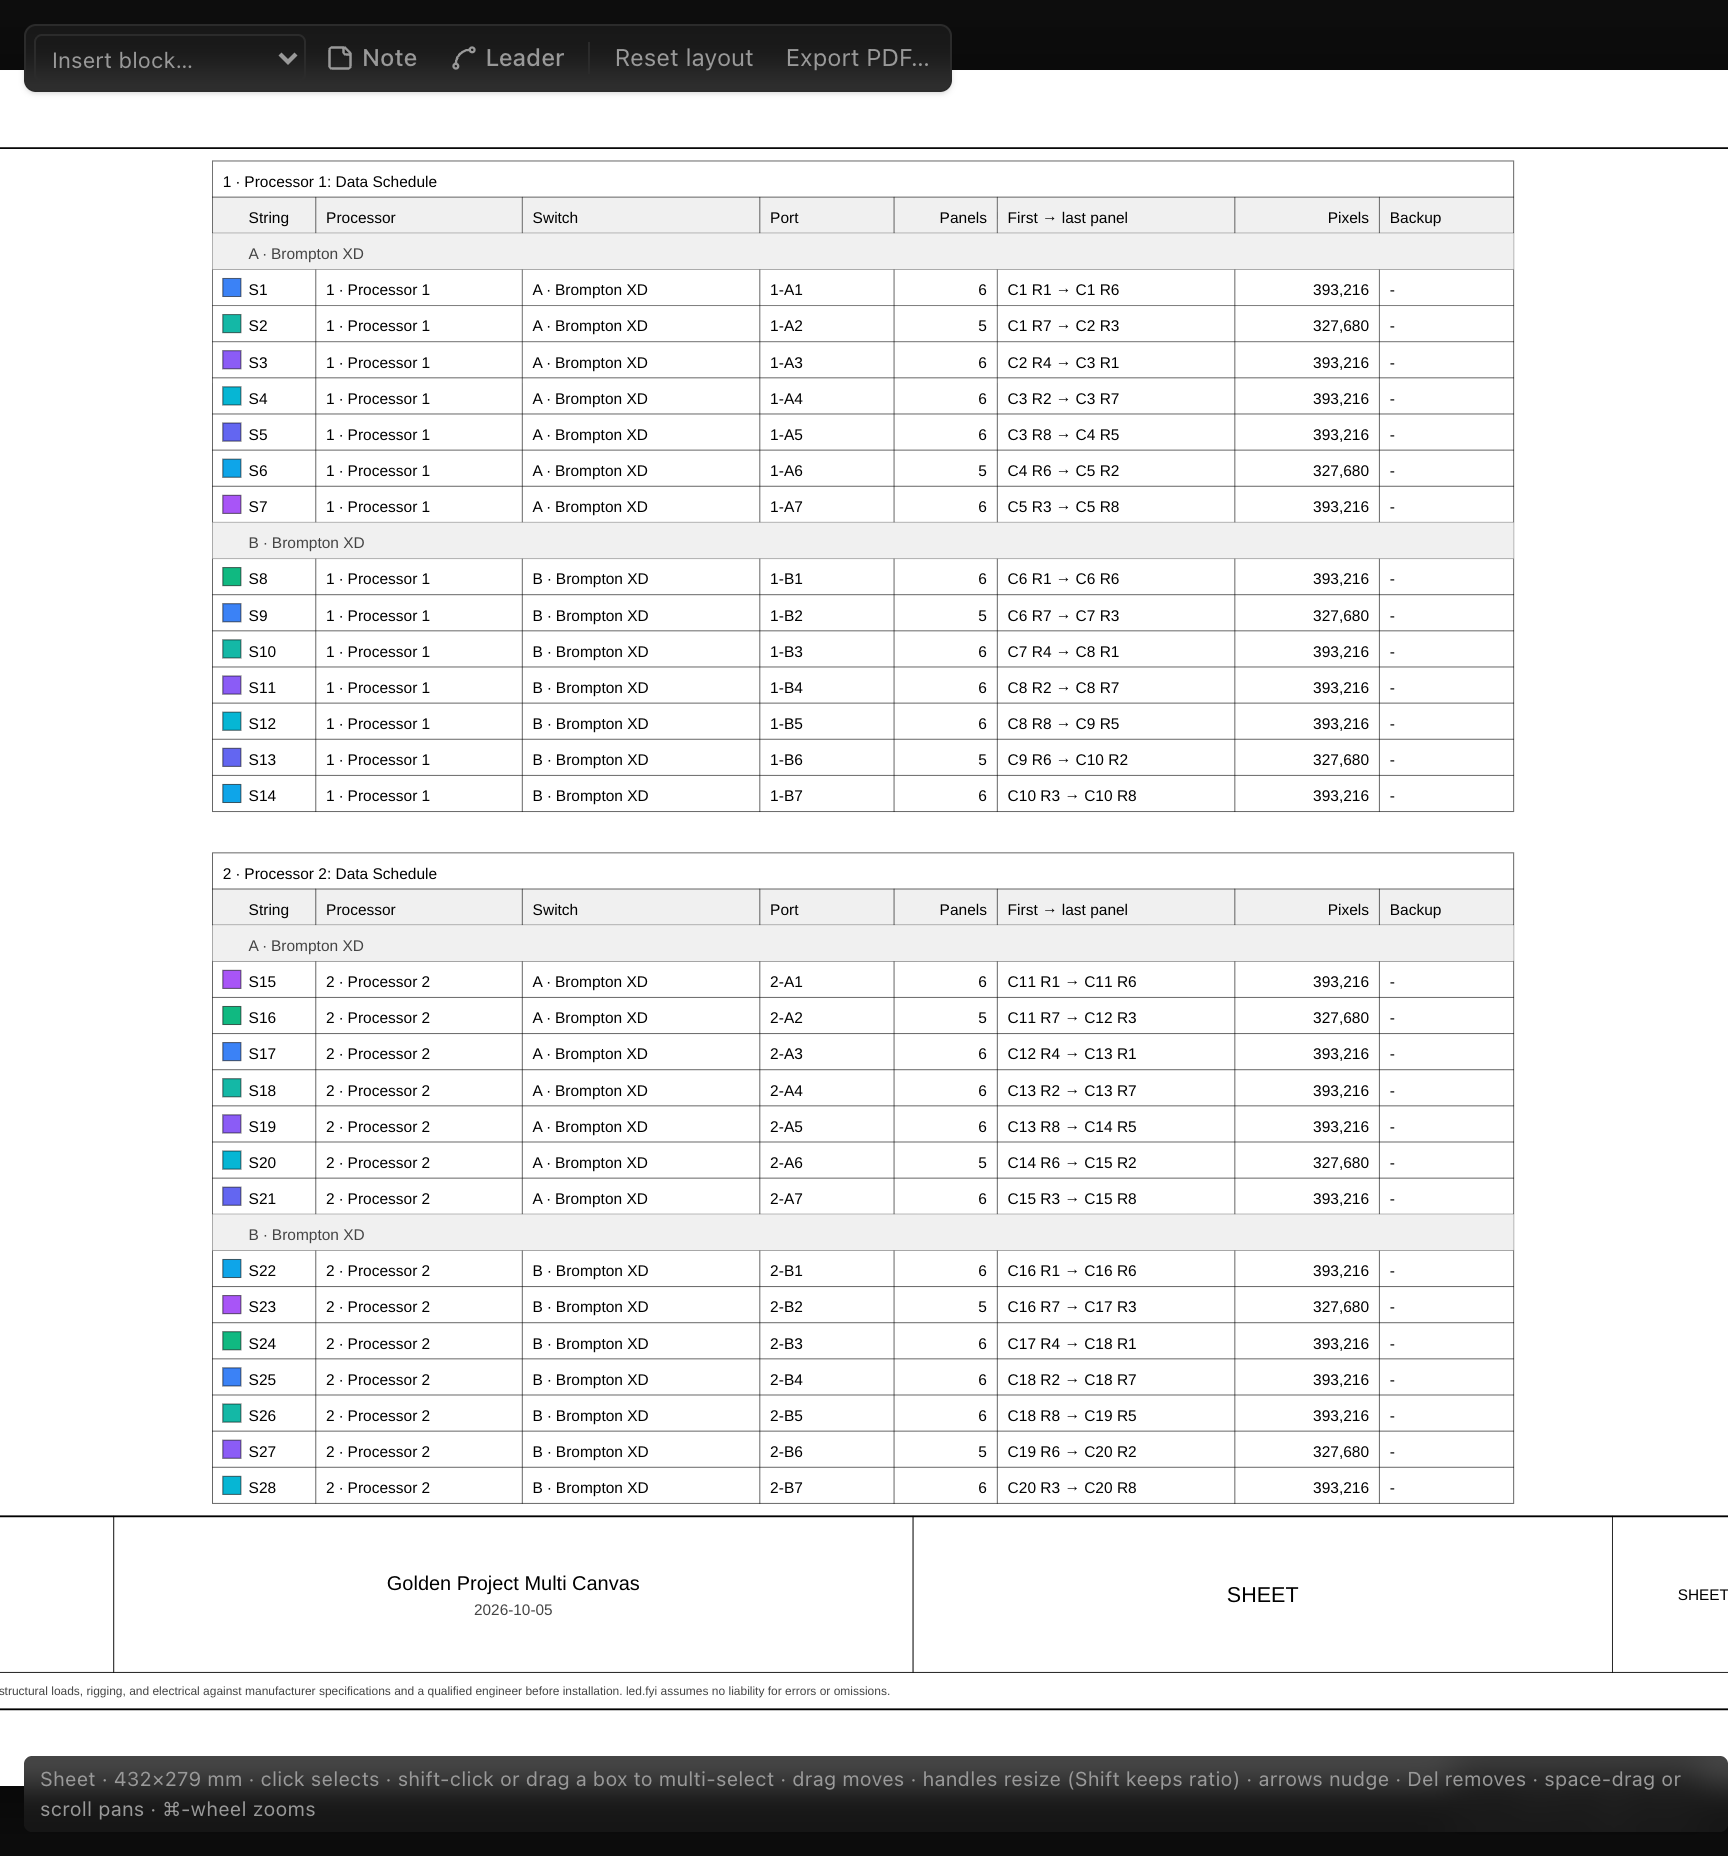Viewport: 1728px width, 1856px height.
Task: Click panel range 'C6 R1 → C6 R6'
Action: (1063, 579)
